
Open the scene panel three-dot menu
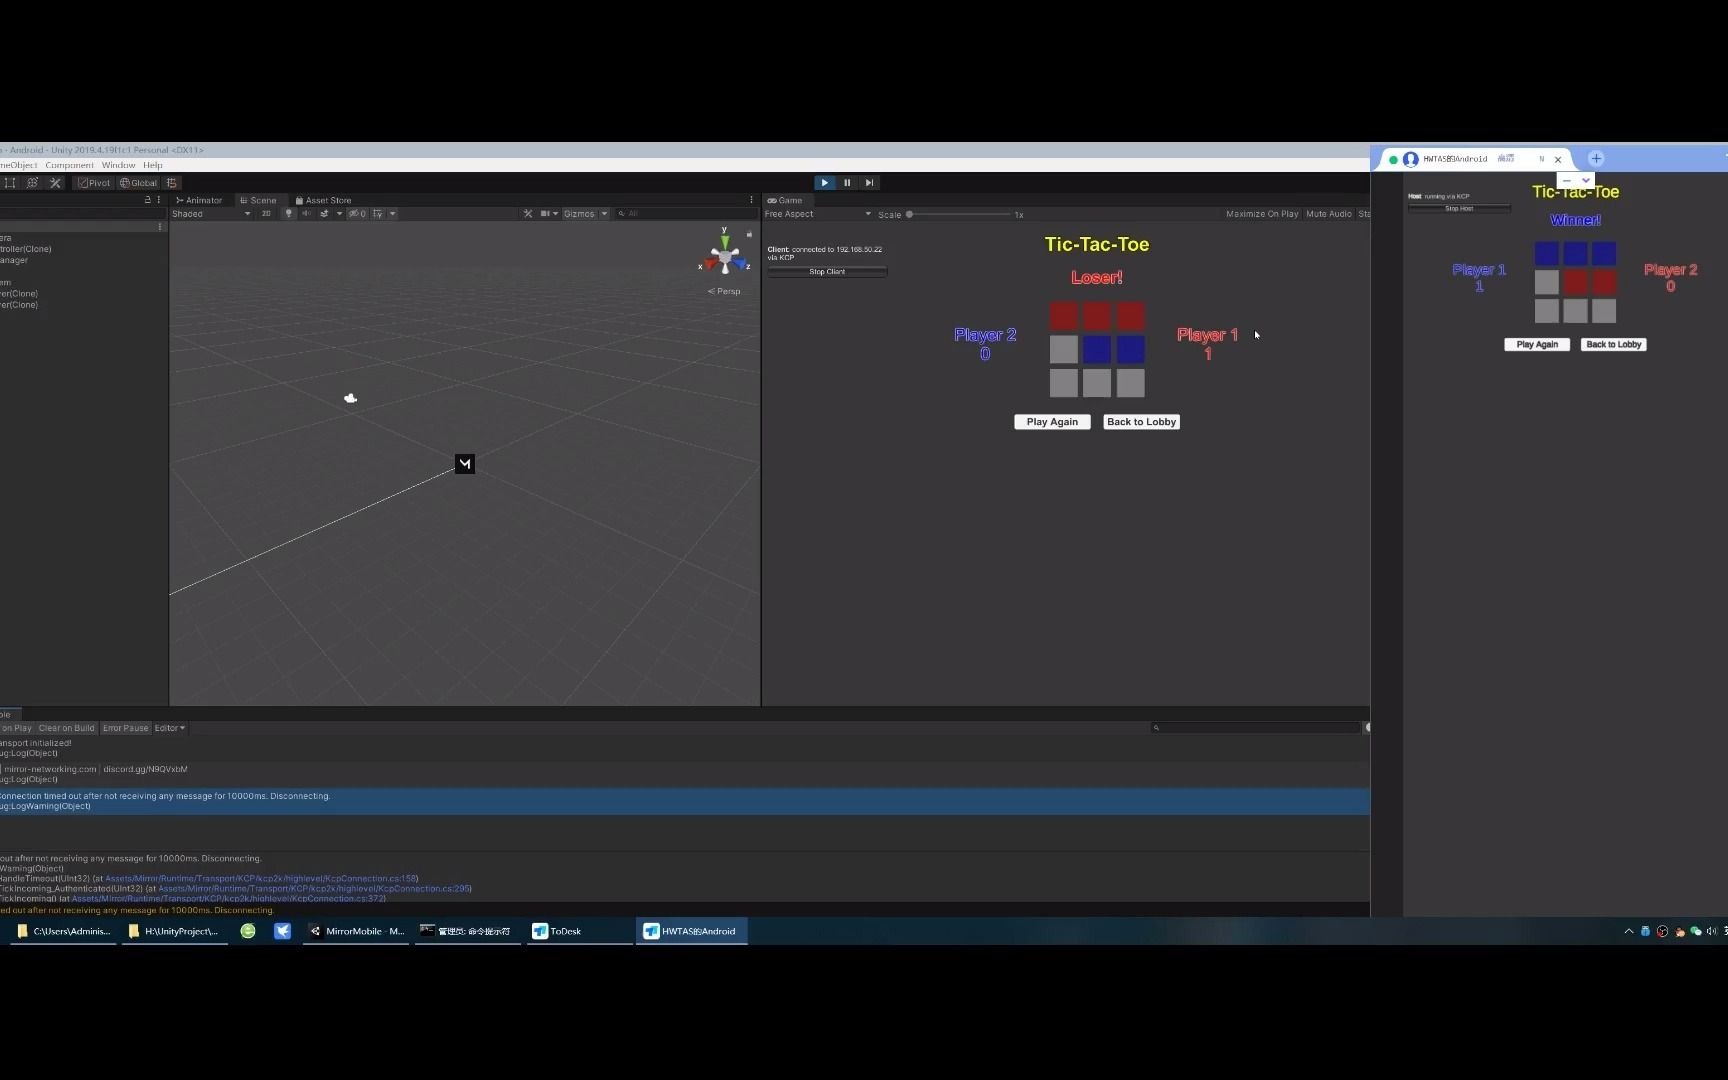(751, 200)
